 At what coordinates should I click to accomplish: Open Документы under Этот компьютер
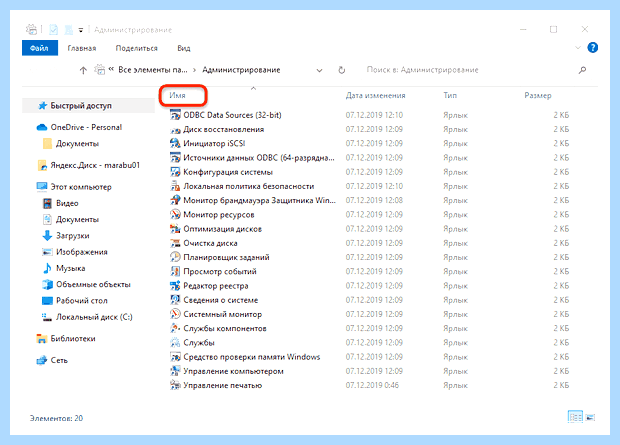pyautogui.click(x=77, y=220)
